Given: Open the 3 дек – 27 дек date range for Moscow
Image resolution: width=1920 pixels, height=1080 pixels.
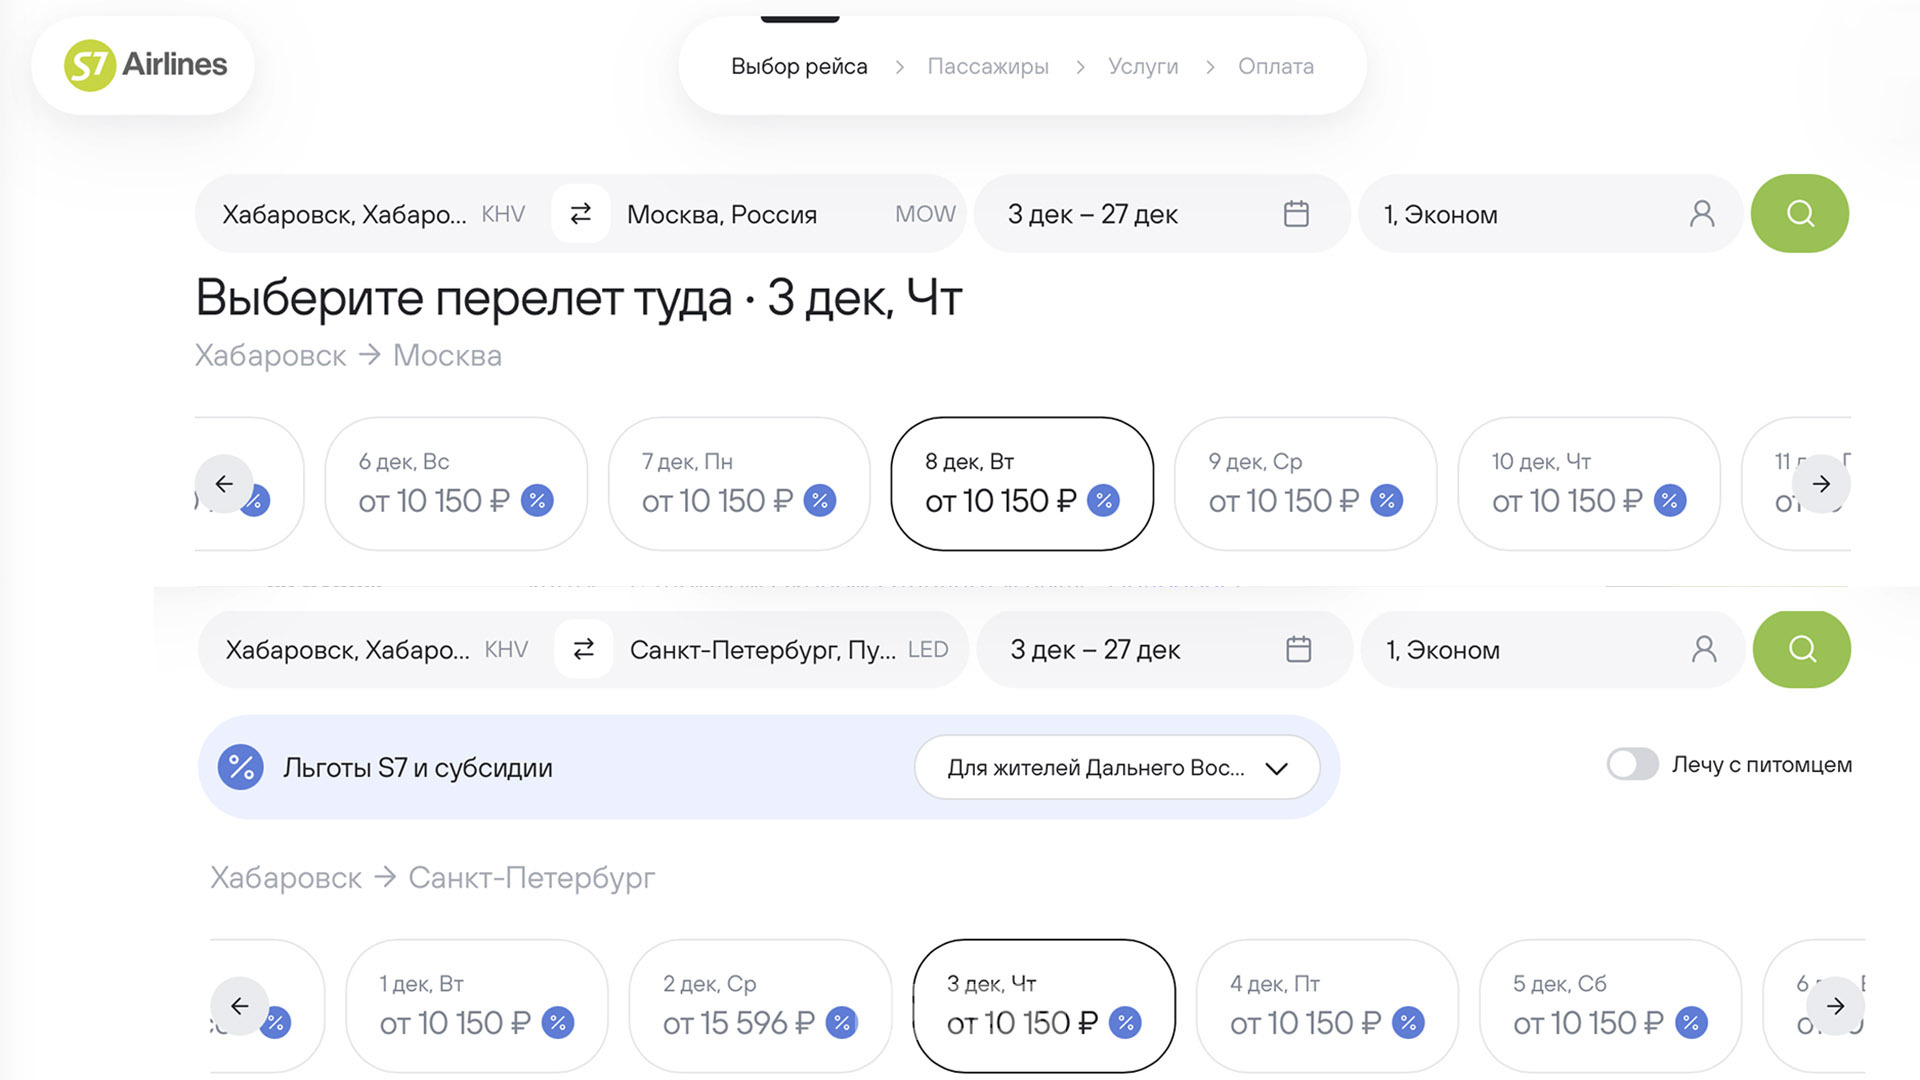Looking at the screenshot, I should (1162, 214).
